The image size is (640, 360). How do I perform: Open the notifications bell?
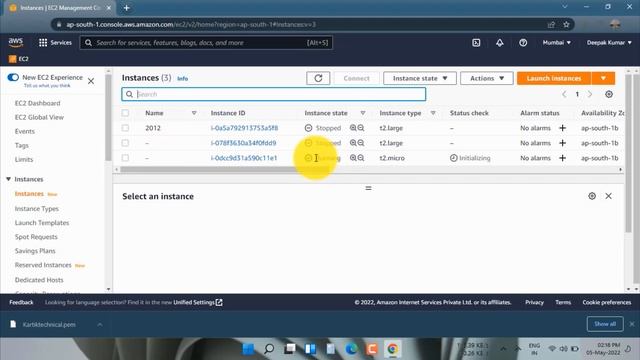point(500,42)
